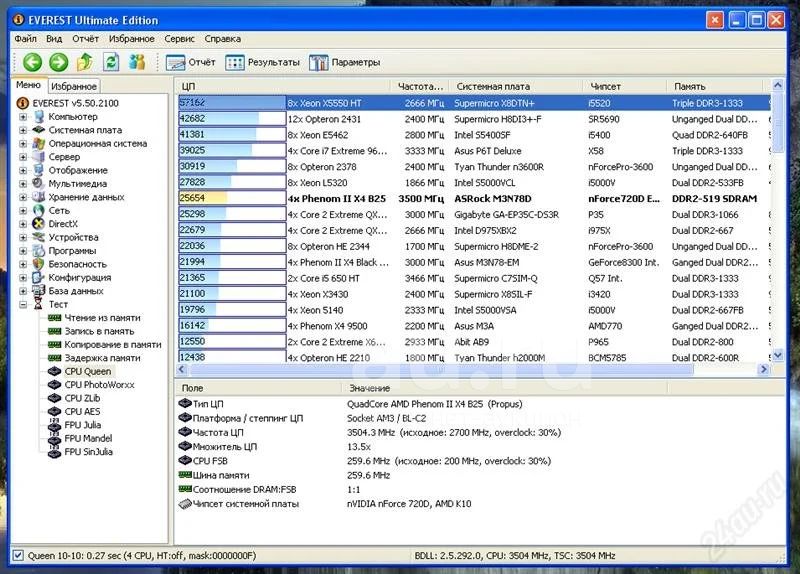Open the Избранное menu in menu bar
The height and width of the screenshot is (574, 800).
132,39
